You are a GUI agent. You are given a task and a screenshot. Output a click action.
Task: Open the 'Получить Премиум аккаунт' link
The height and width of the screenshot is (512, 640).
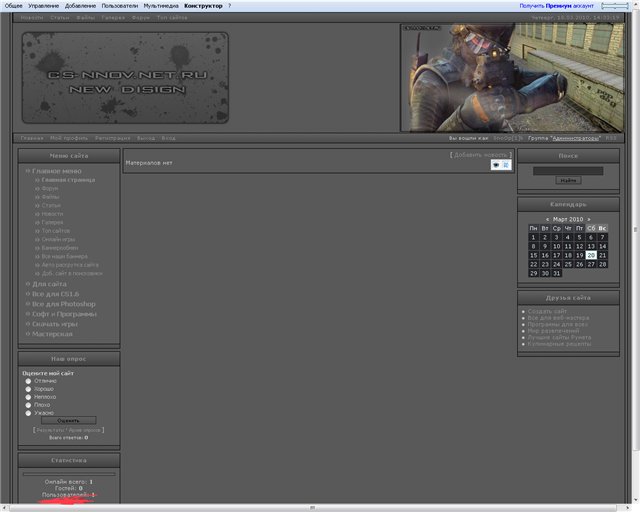point(556,6)
